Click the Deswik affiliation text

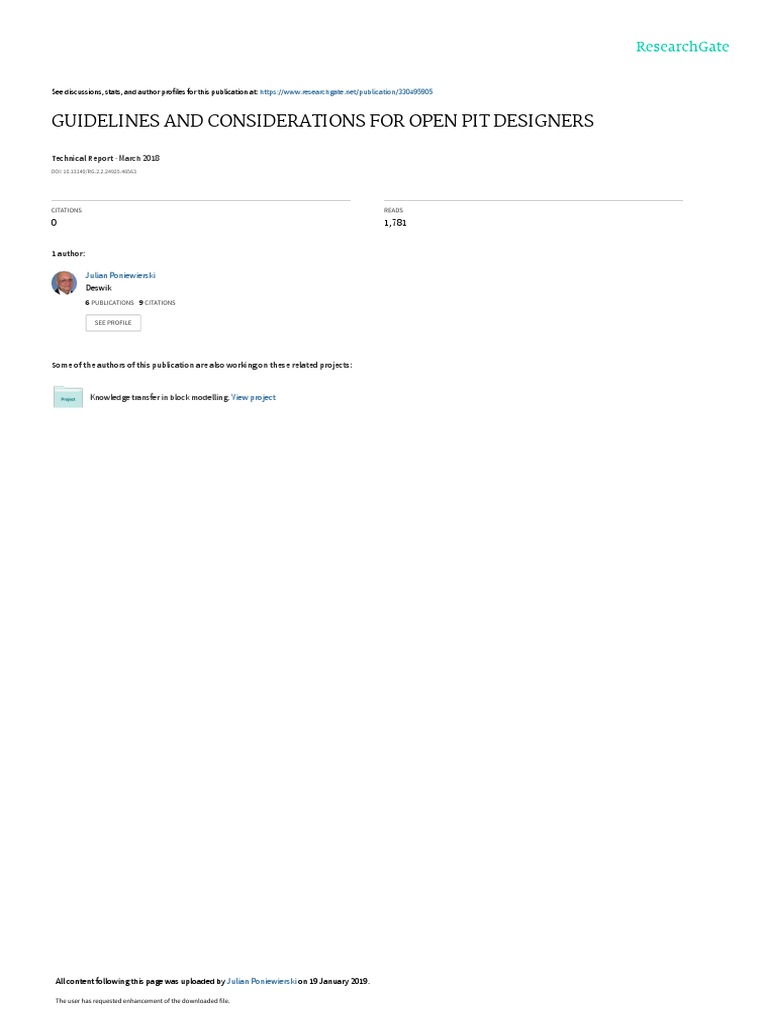pyautogui.click(x=99, y=288)
